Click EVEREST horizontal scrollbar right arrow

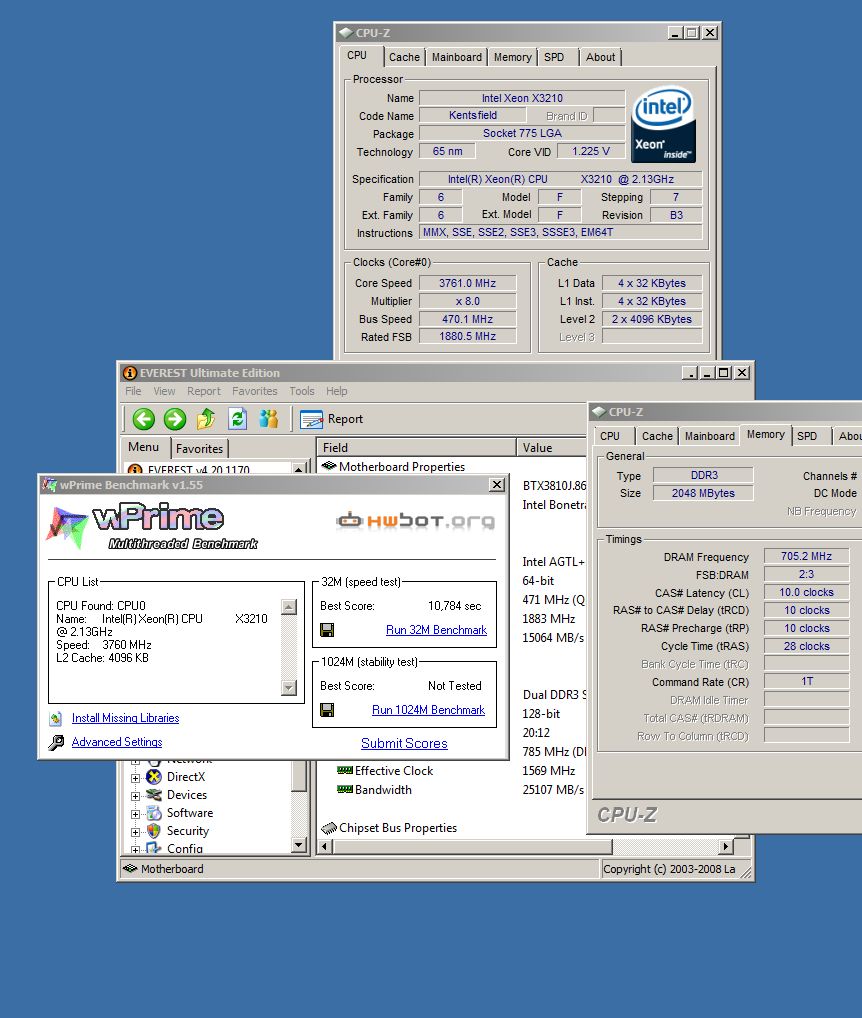tap(727, 847)
